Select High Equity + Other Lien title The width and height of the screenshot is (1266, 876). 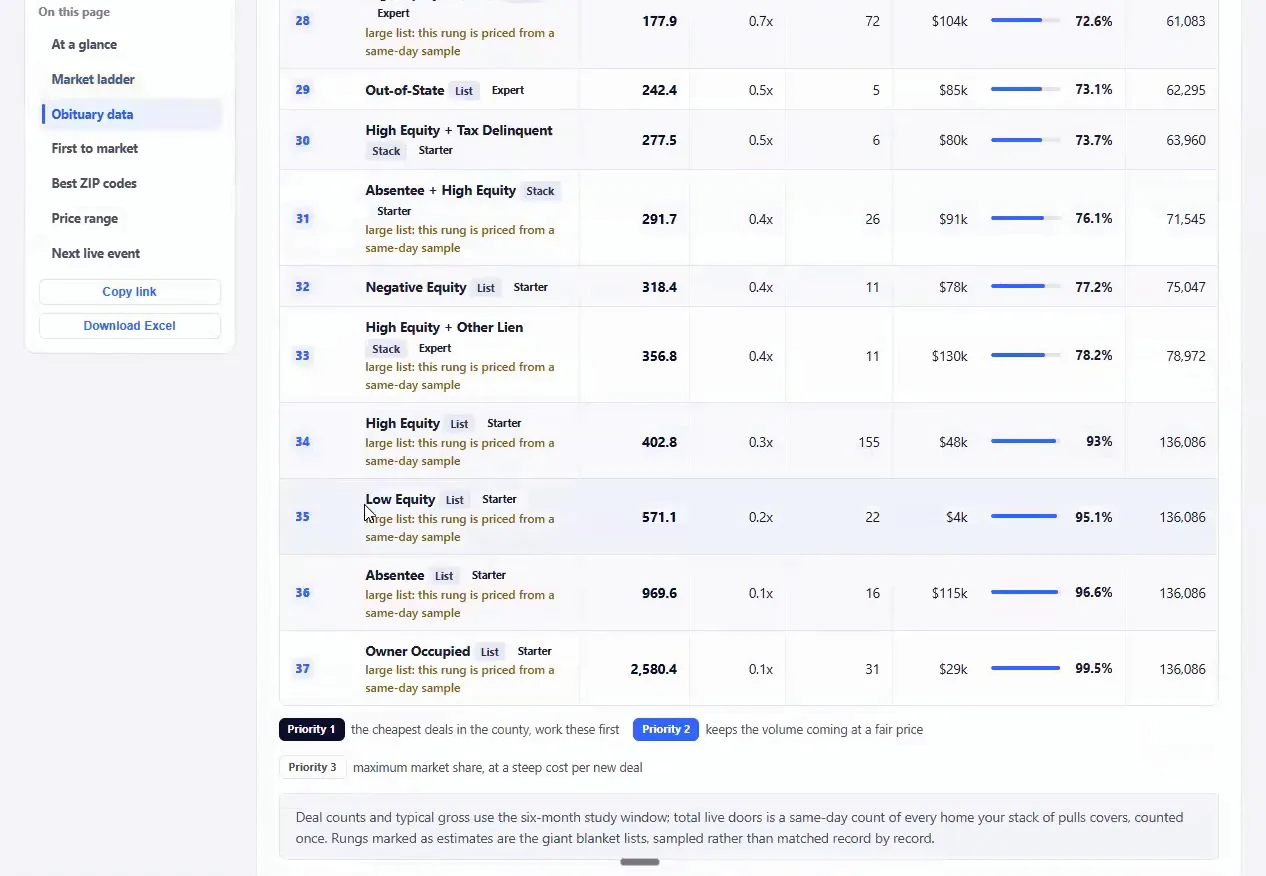coord(444,328)
